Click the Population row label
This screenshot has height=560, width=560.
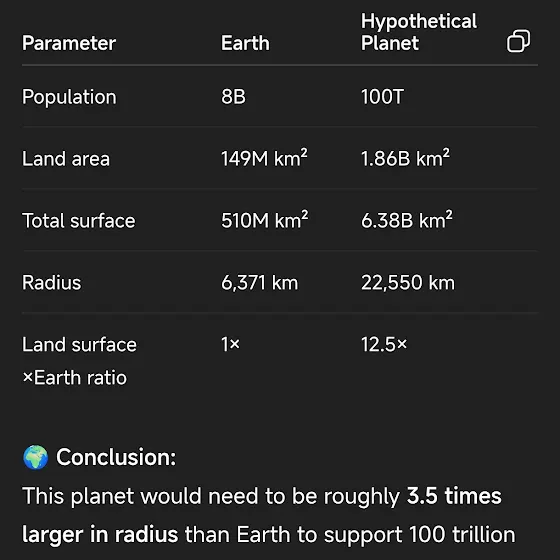point(69,97)
